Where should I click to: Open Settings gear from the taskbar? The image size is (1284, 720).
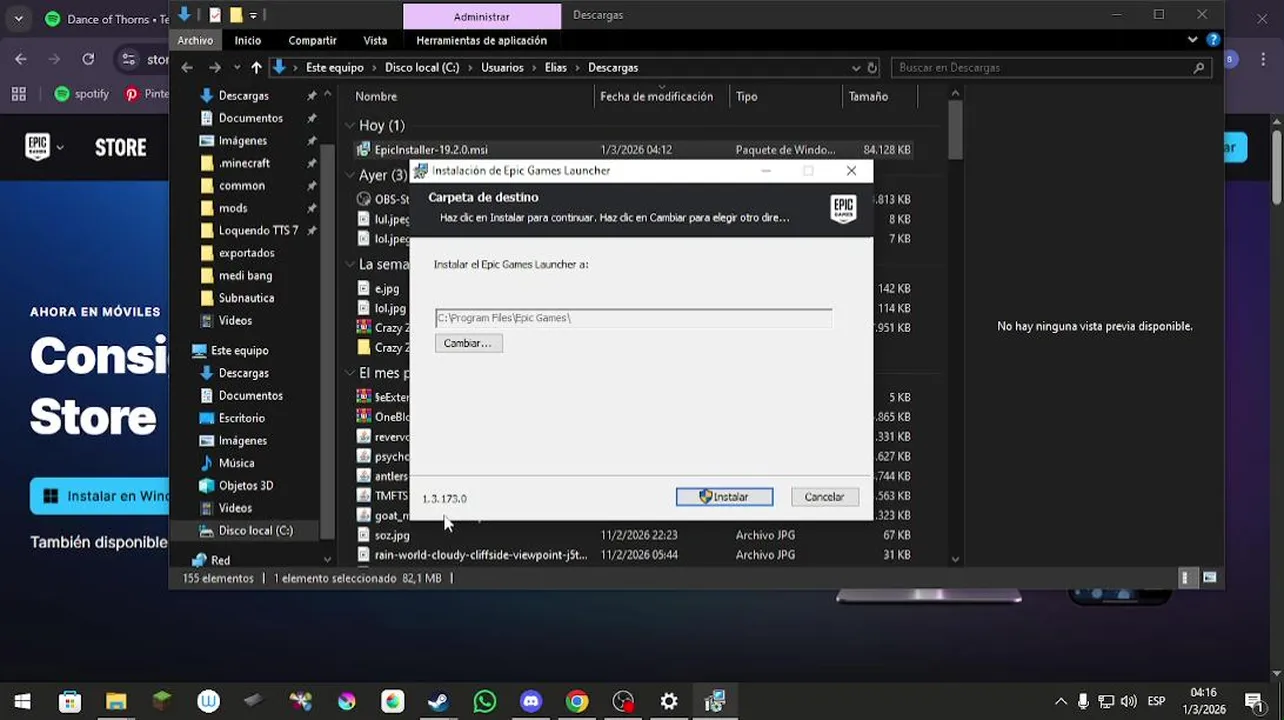669,701
